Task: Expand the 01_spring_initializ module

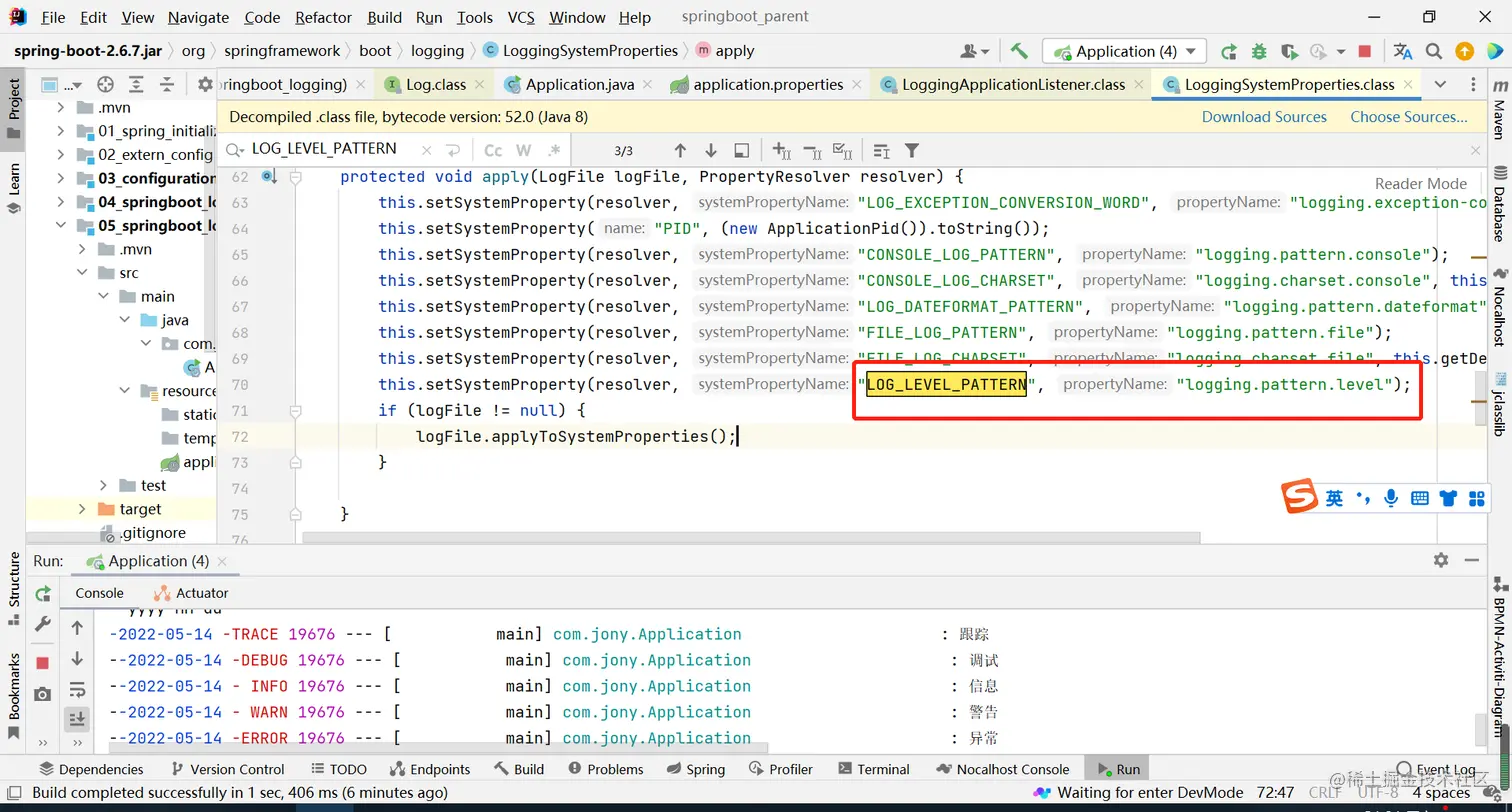Action: click(60, 131)
